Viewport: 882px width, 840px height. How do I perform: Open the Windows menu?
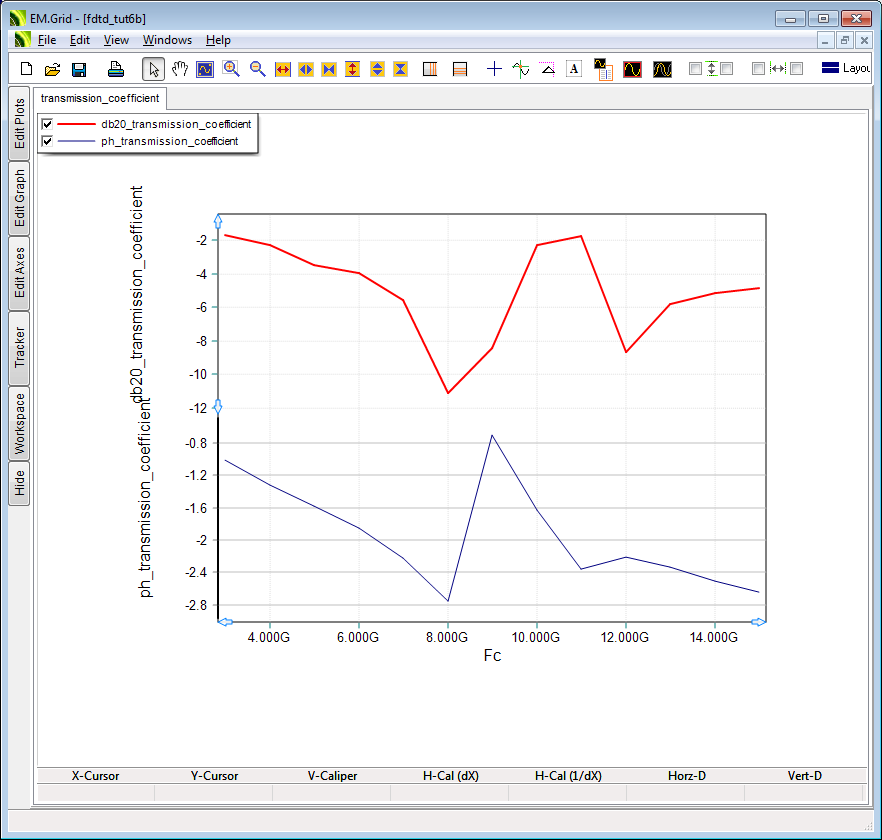pyautogui.click(x=167, y=40)
